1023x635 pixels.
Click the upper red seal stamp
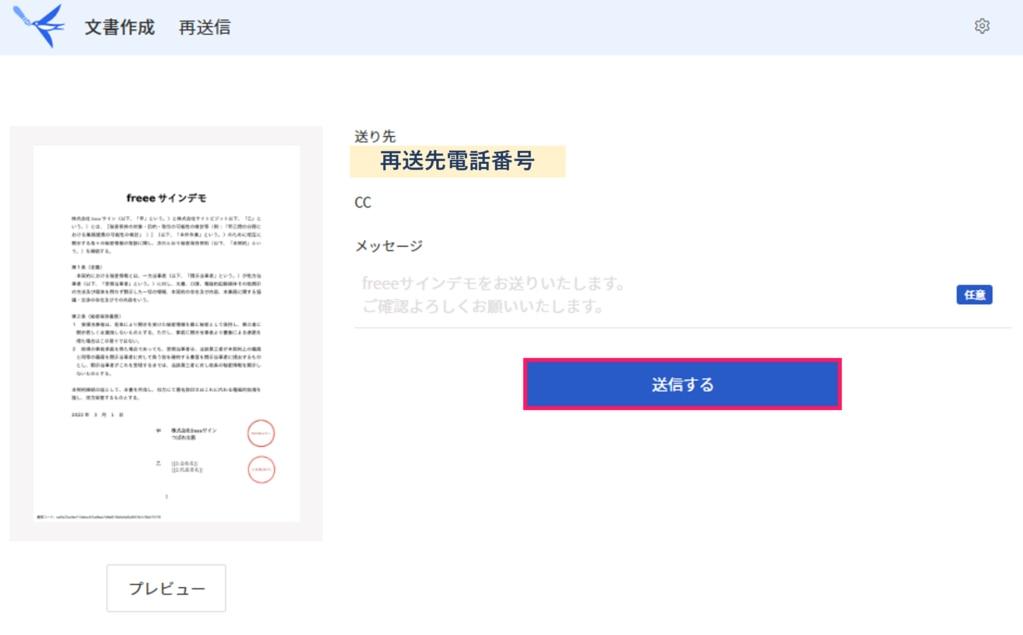(x=261, y=433)
